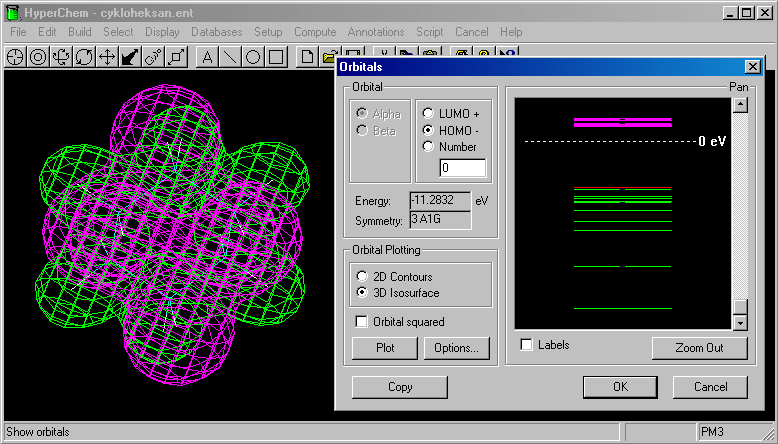Image resolution: width=778 pixels, height=444 pixels.
Task: Click the text annotation 'A' tool
Action: pos(208,57)
